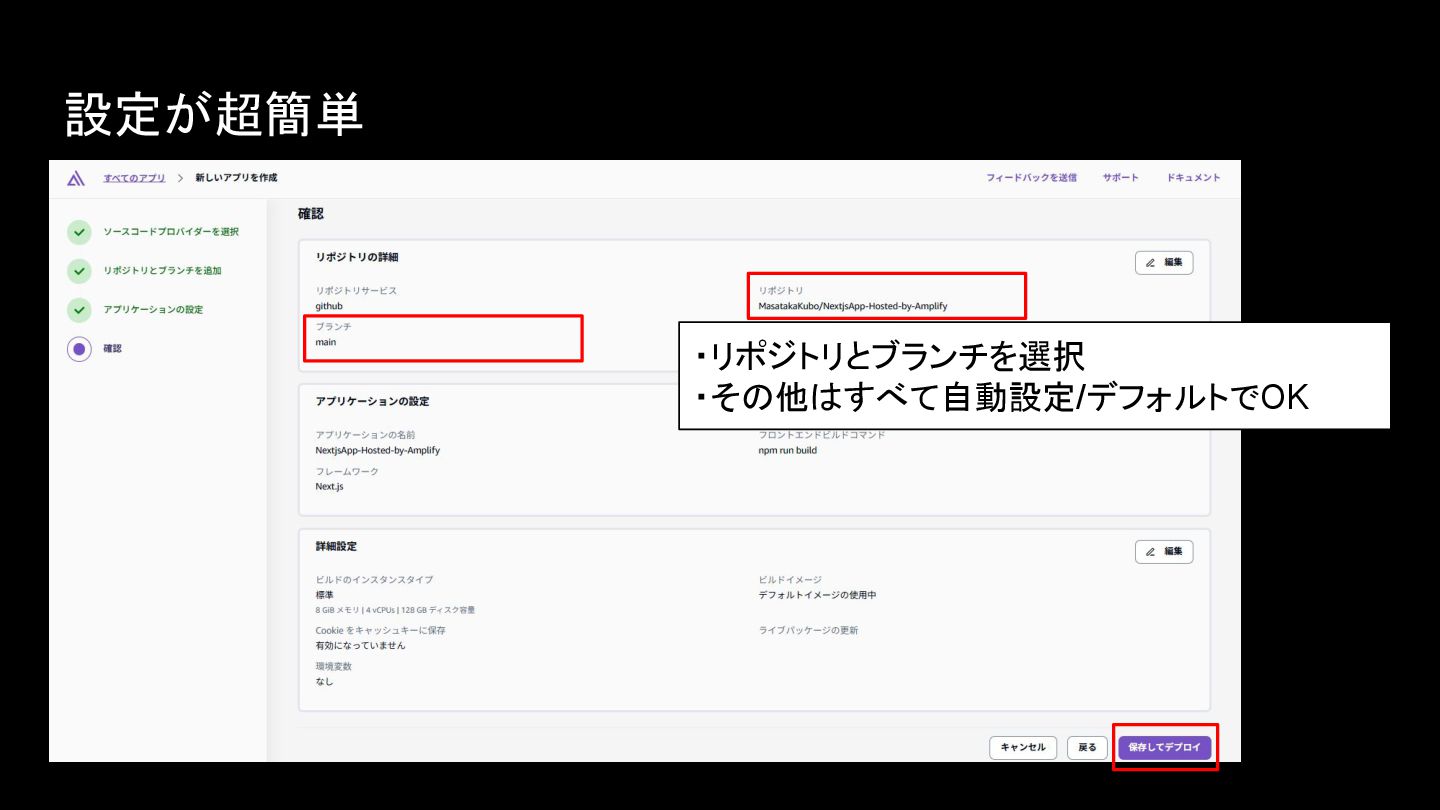Click the AWS Amplify logo icon
Screen dimensions: 1440x810
[76, 178]
